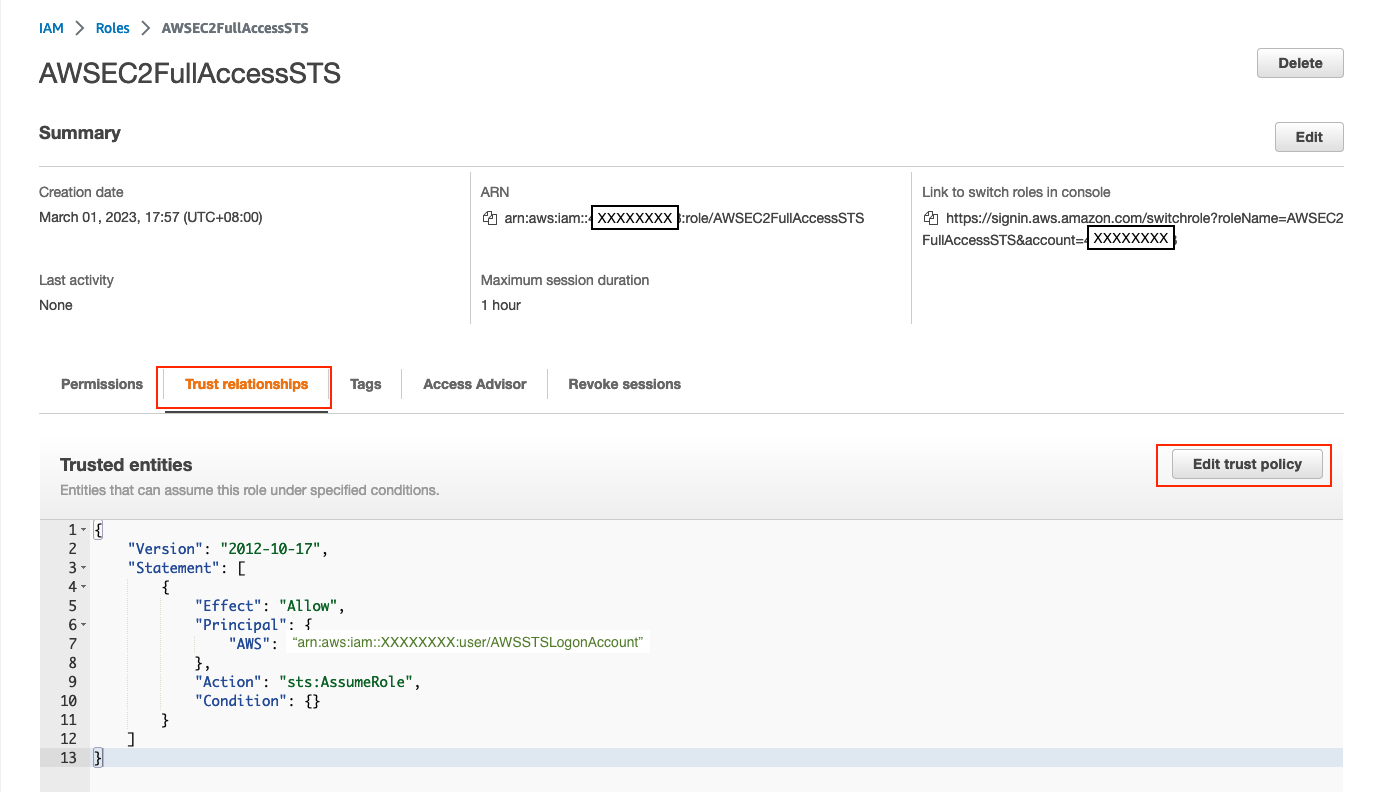Open the Tags tab
1382x792 pixels.
tap(365, 384)
